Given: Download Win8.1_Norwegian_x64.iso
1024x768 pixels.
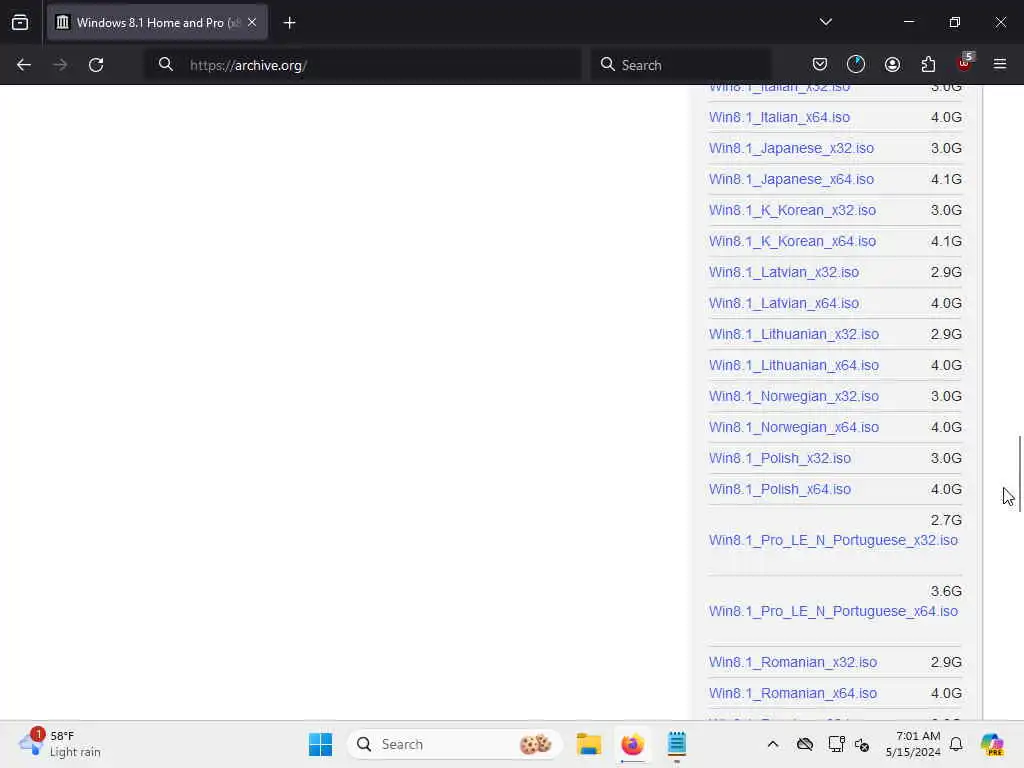Looking at the screenshot, I should (793, 428).
